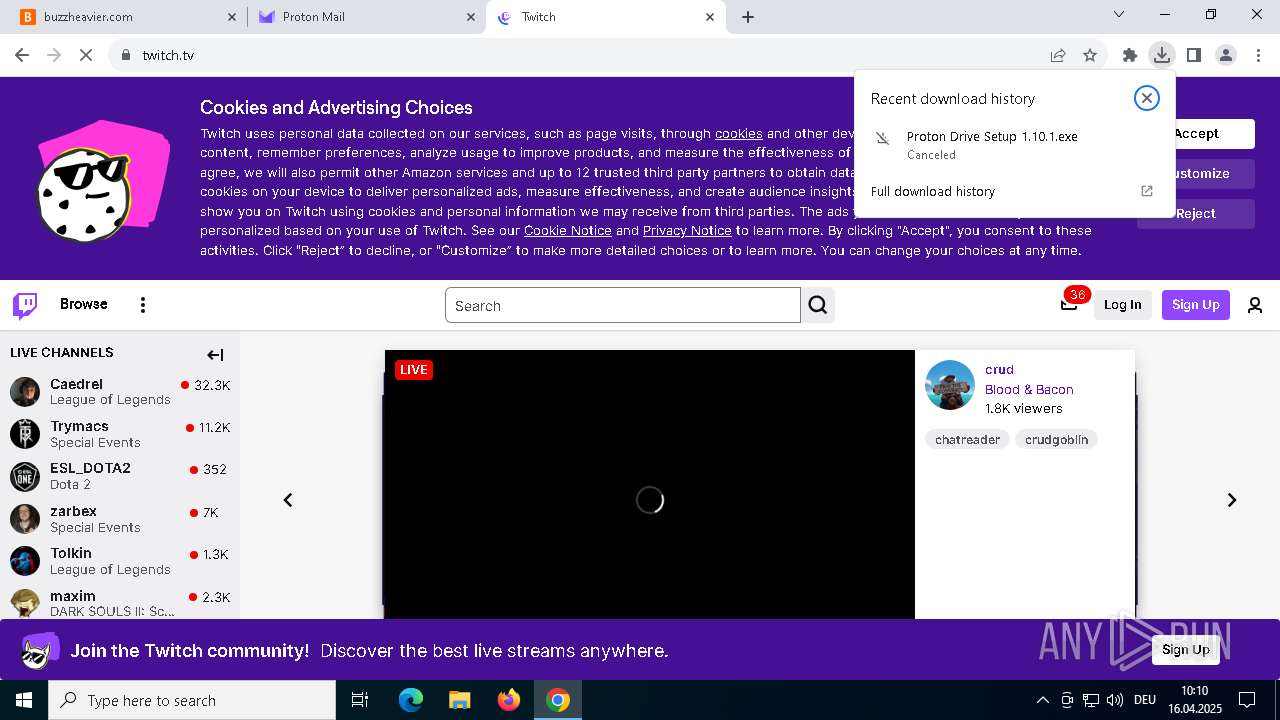Open the Caedrel live channel
1280x720 pixels.
pos(120,391)
